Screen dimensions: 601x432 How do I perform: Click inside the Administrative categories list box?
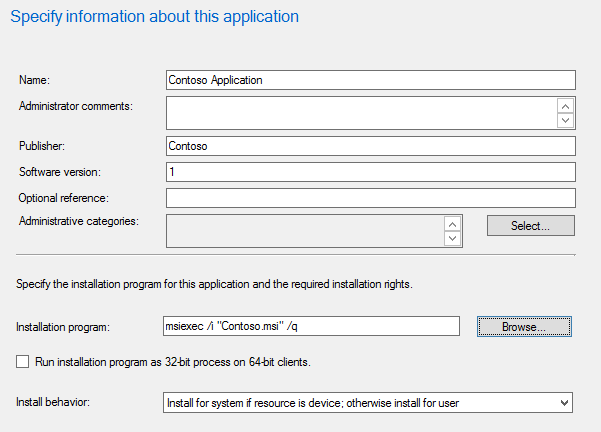click(303, 231)
